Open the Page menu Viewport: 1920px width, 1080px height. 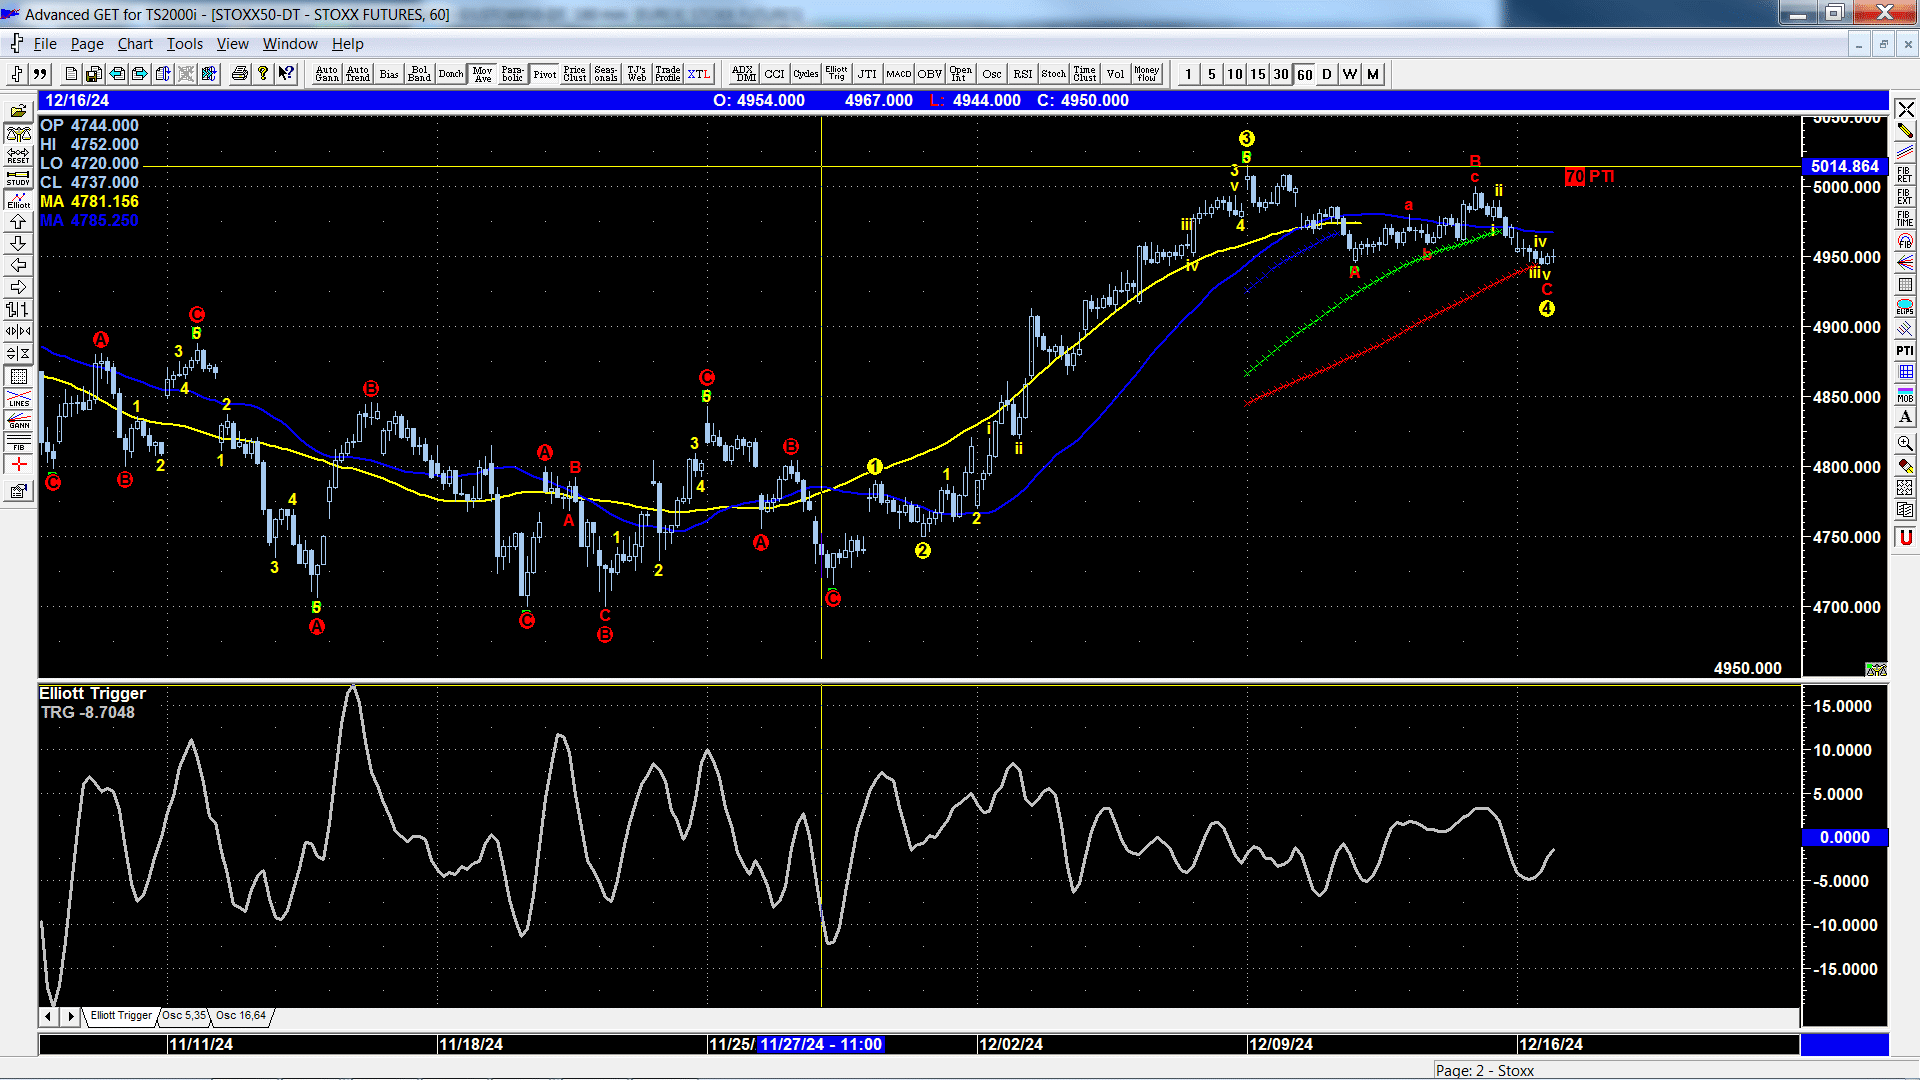[x=87, y=44]
